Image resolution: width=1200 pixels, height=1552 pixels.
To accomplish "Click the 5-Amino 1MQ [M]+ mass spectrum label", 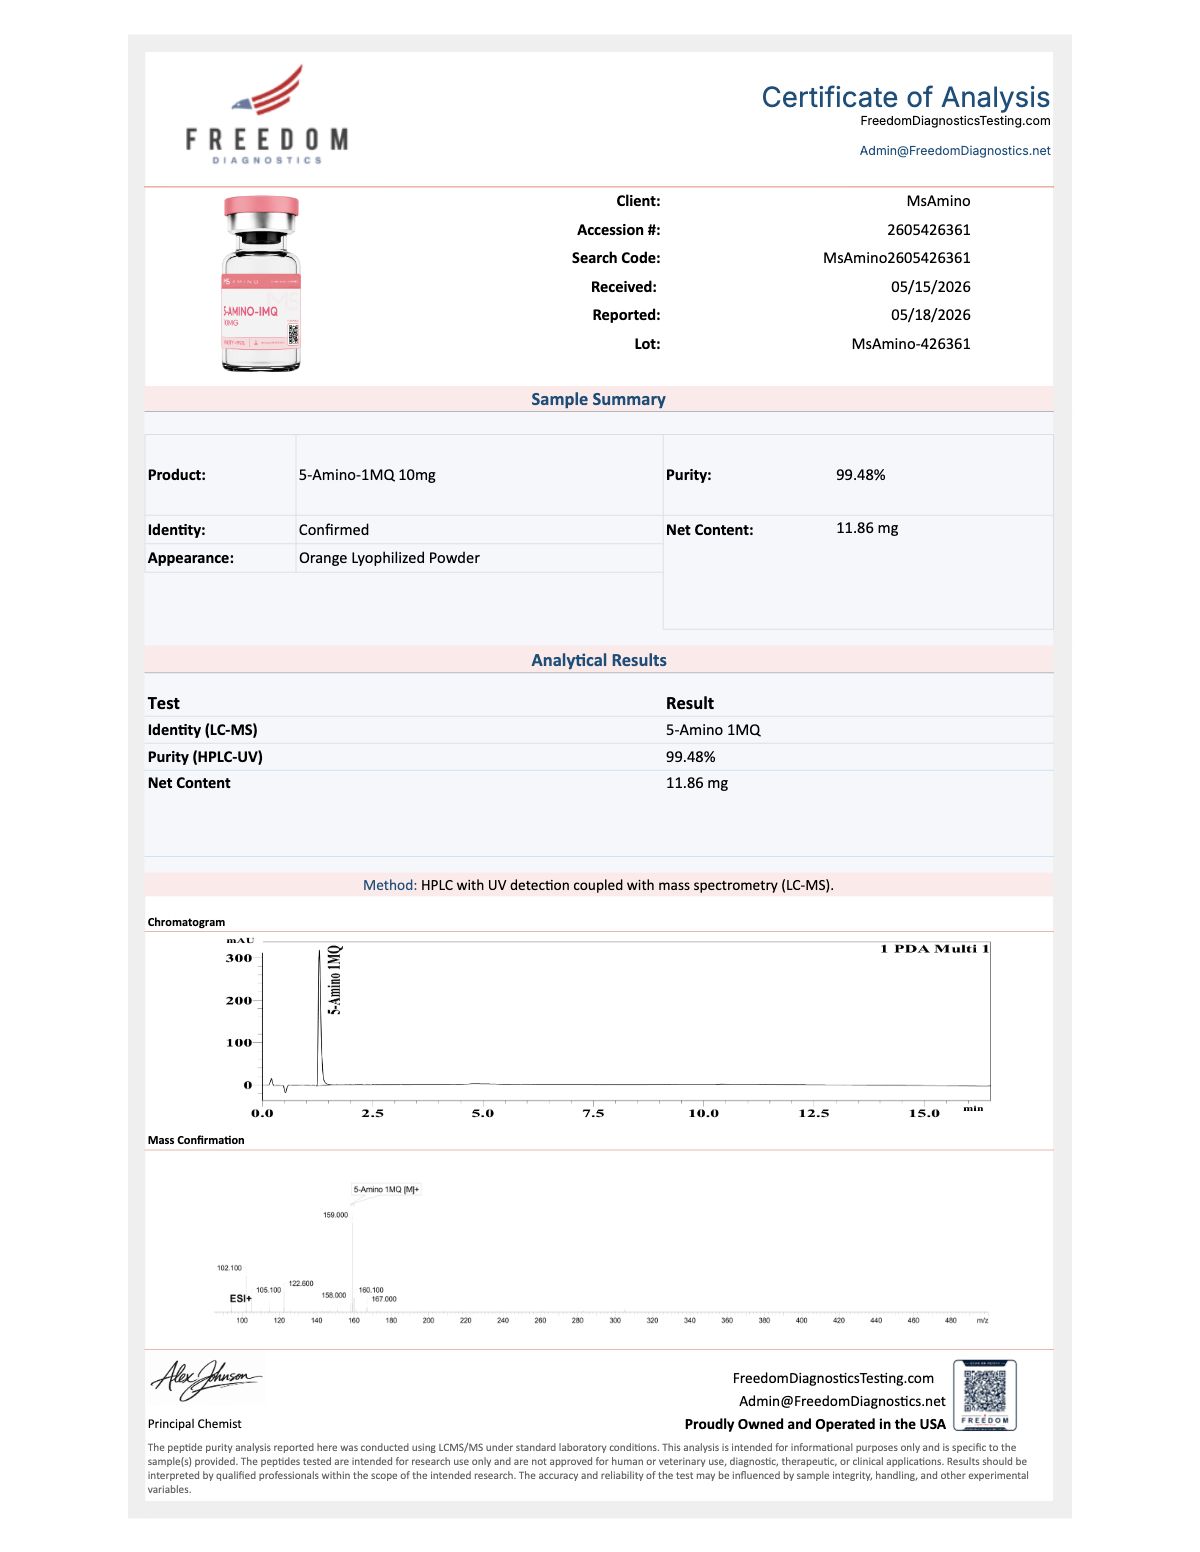I will (x=386, y=1190).
